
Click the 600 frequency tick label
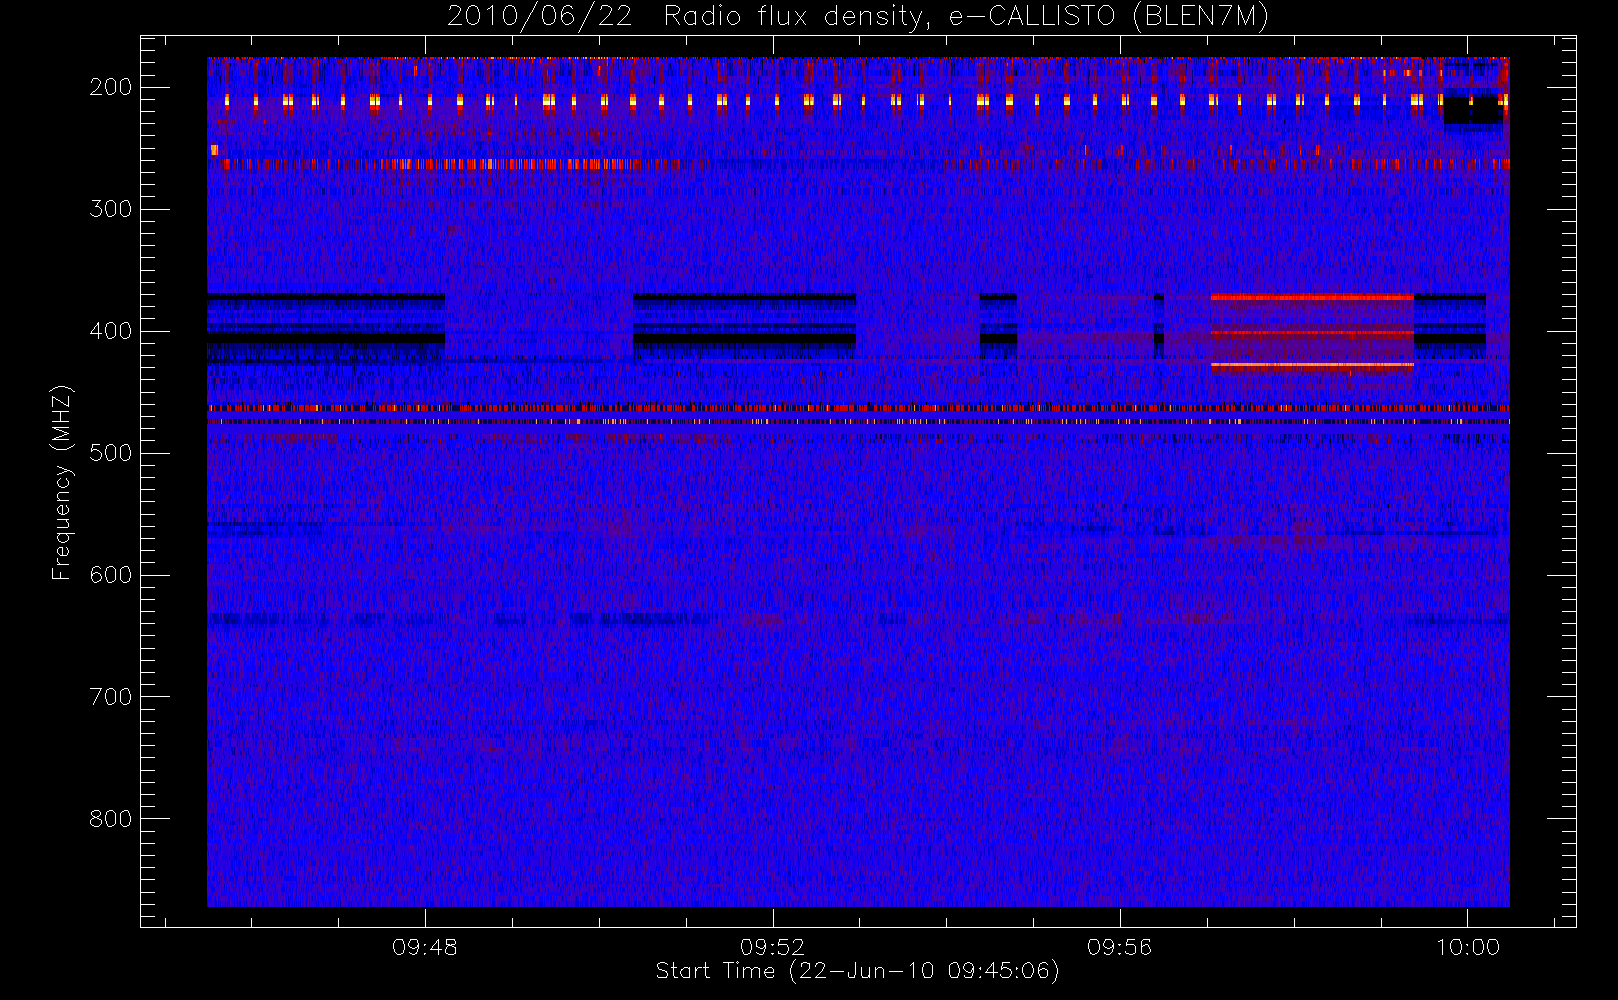pos(111,575)
